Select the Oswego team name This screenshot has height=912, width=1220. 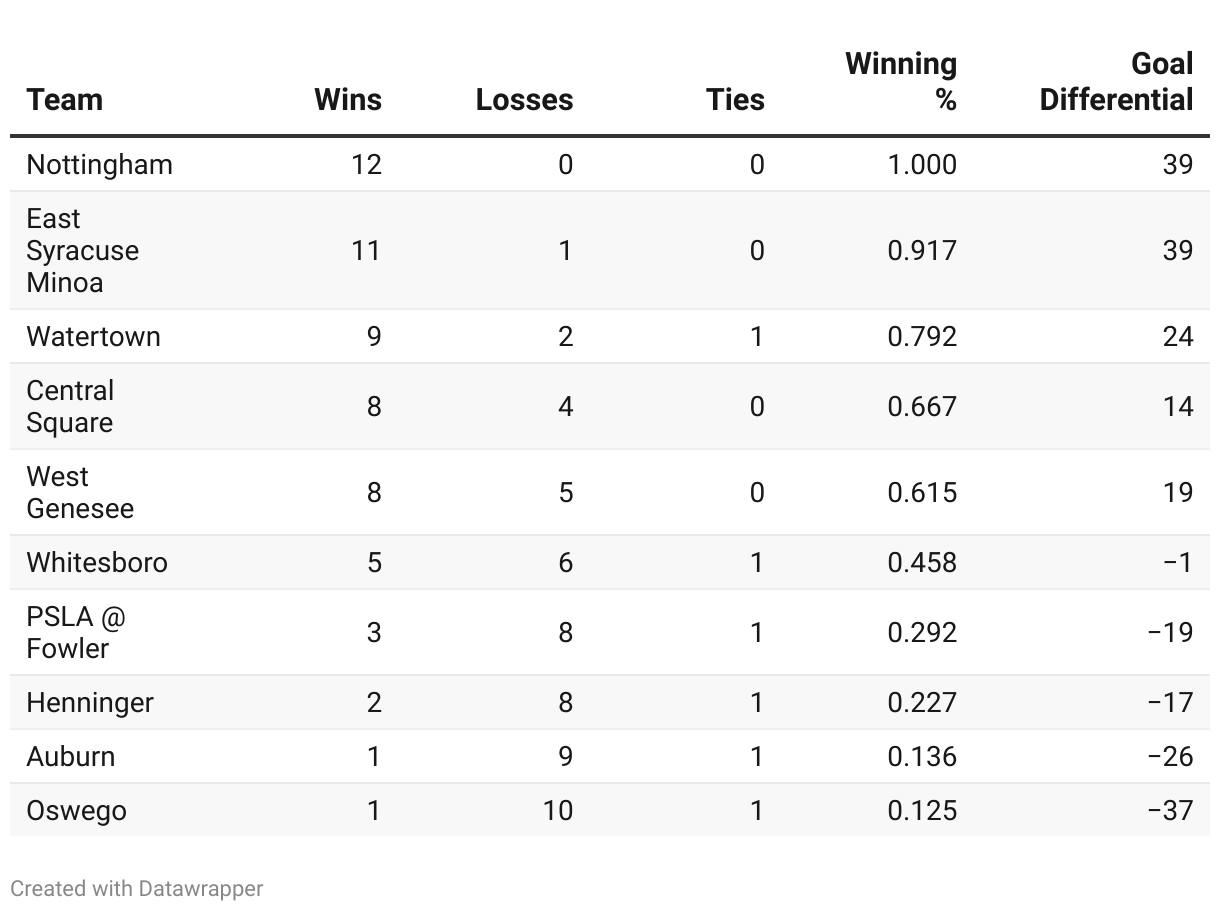76,810
